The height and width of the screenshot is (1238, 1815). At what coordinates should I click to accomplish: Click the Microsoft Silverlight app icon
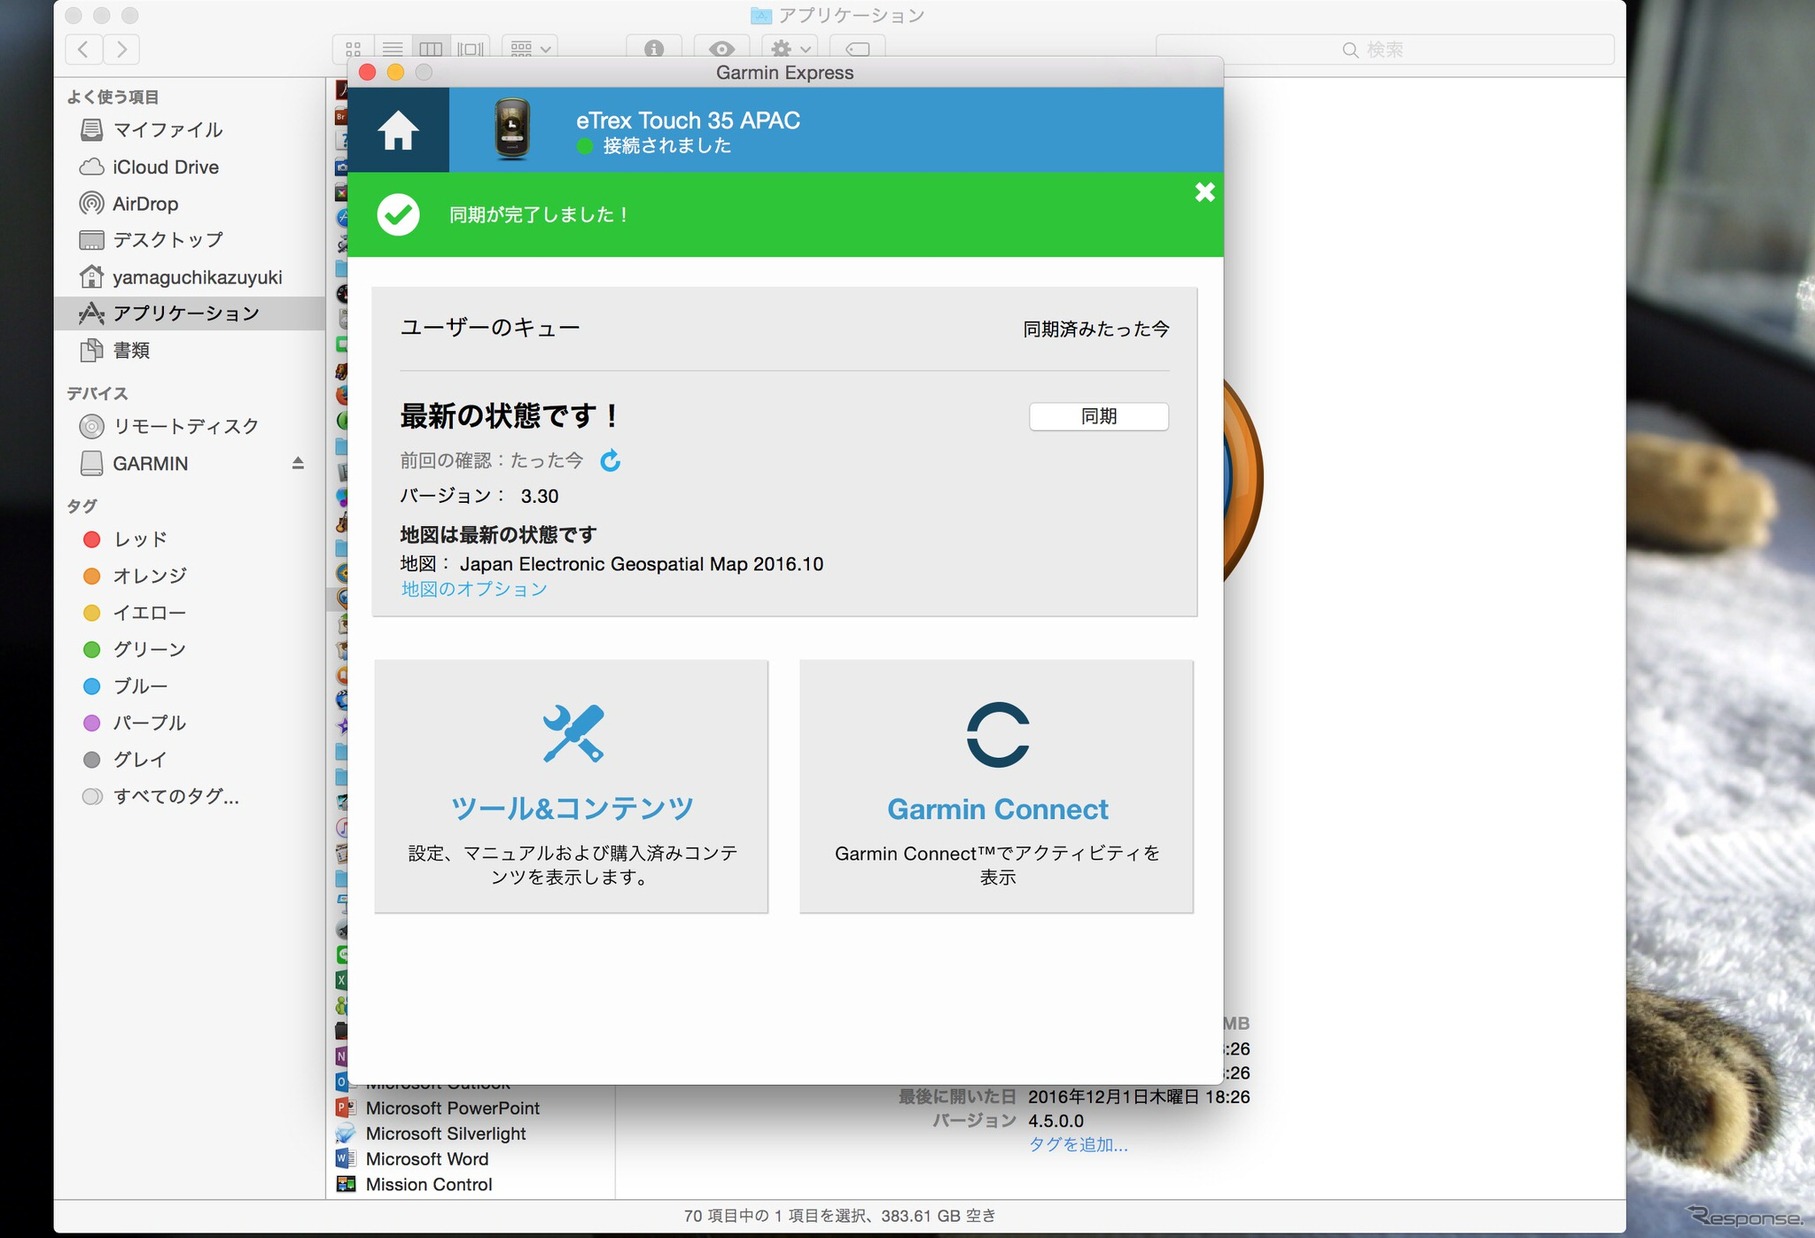(346, 1134)
